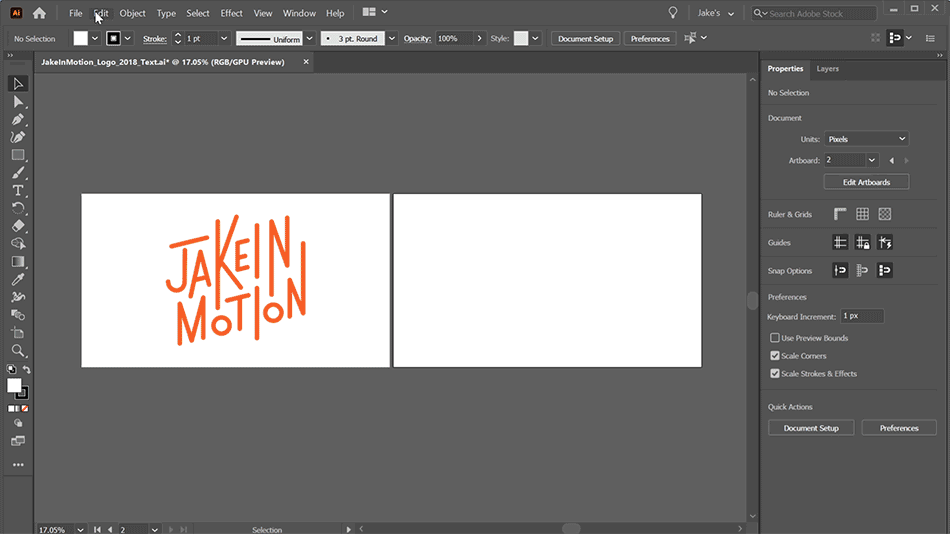
Task: Go to next artboard arrow in status bar
Action: pyautogui.click(x=171, y=529)
